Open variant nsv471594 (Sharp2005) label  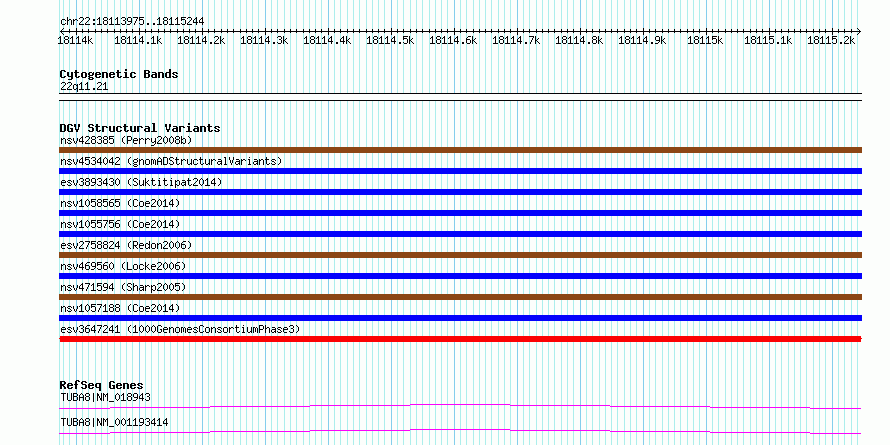coord(123,287)
